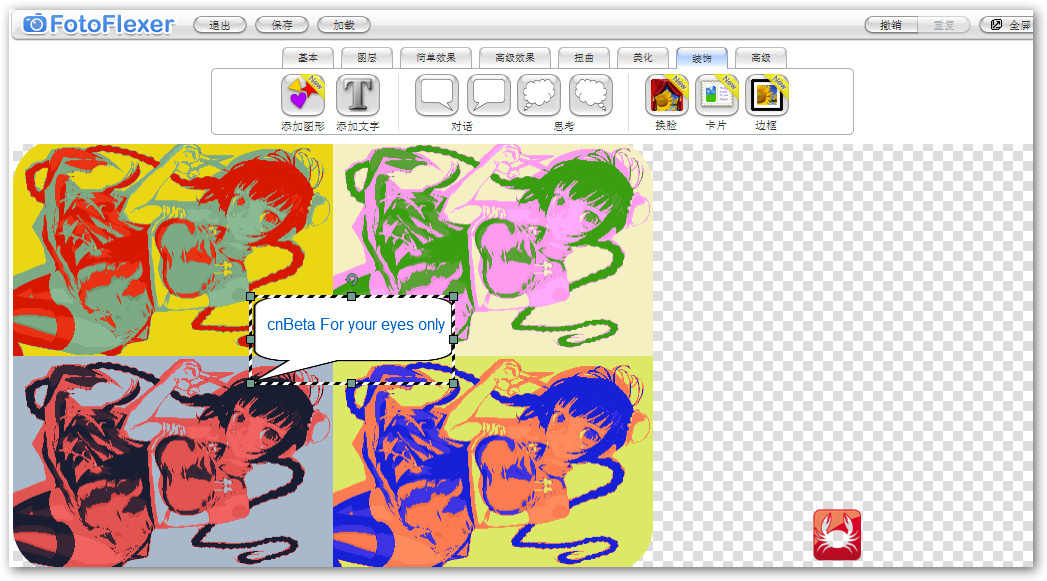Screen dimensions: 1047x581
Task: Open the 高级效果 advanced effects tab
Action: pyautogui.click(x=515, y=58)
